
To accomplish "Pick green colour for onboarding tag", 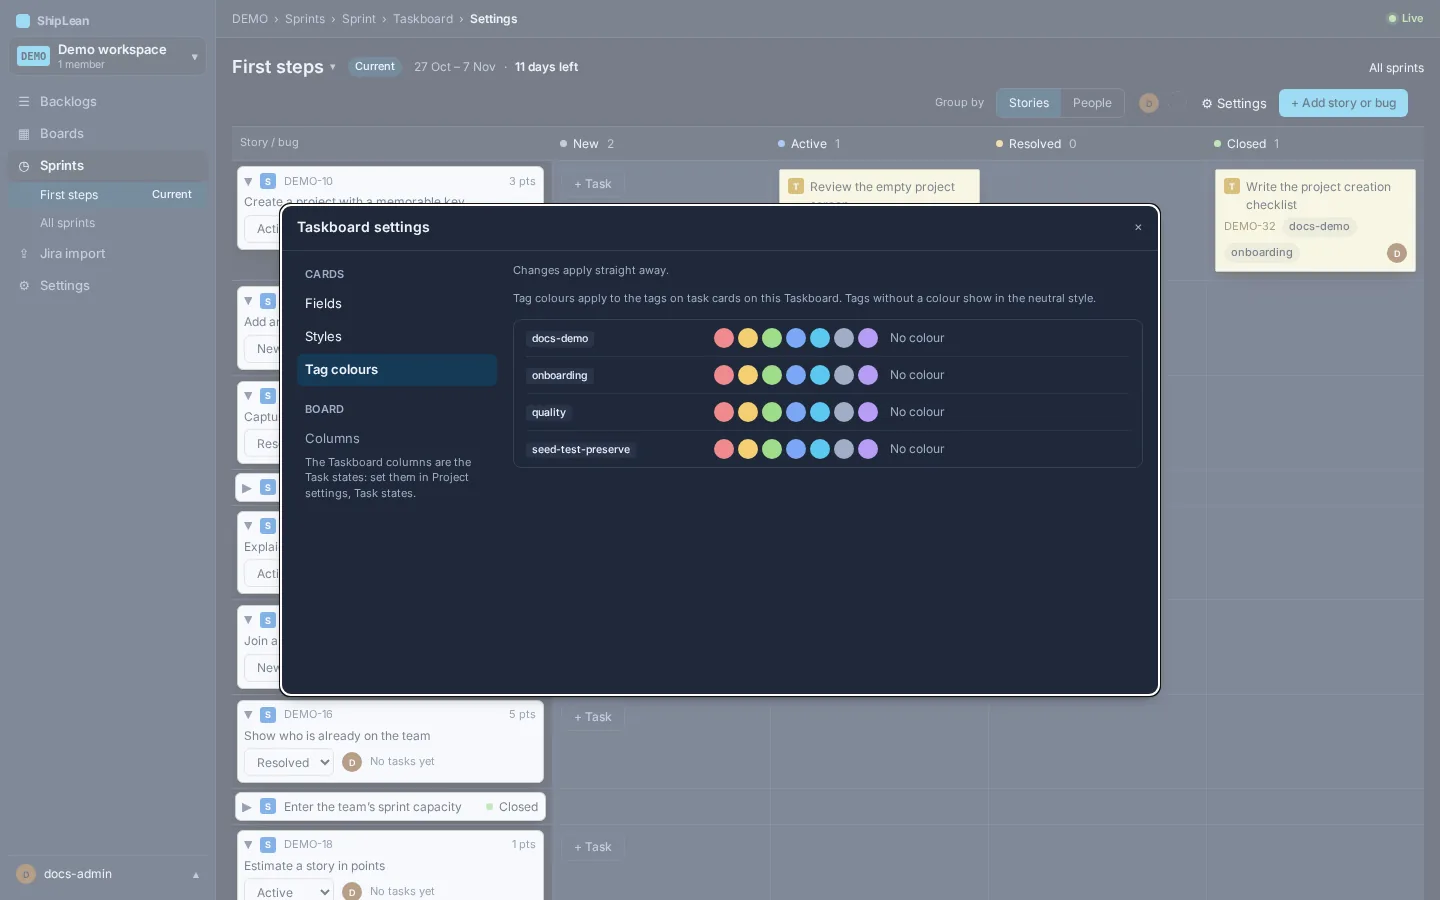I will point(772,375).
